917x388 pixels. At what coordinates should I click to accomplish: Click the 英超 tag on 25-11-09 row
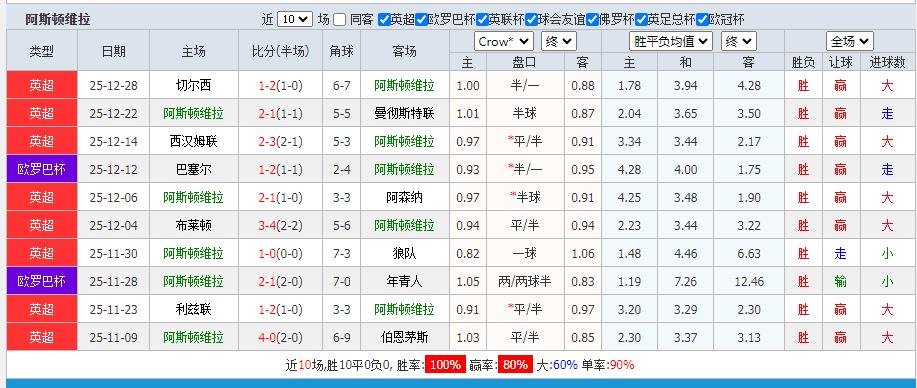click(42, 337)
